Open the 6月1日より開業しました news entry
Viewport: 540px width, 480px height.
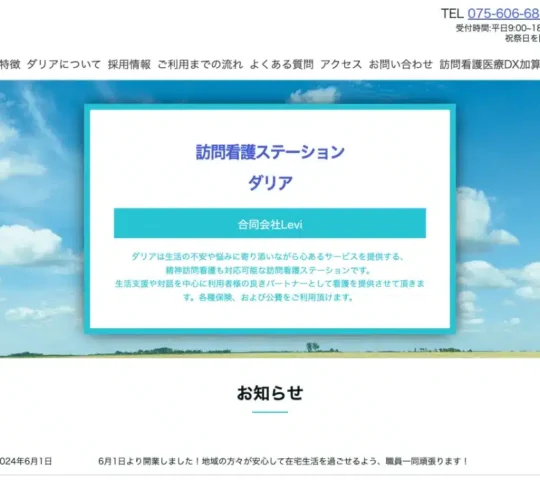tap(283, 461)
